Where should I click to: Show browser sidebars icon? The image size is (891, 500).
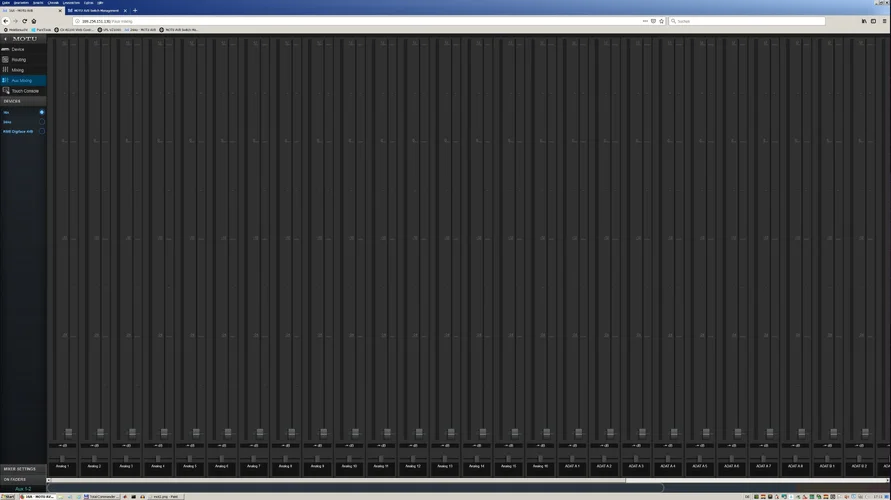[874, 21]
